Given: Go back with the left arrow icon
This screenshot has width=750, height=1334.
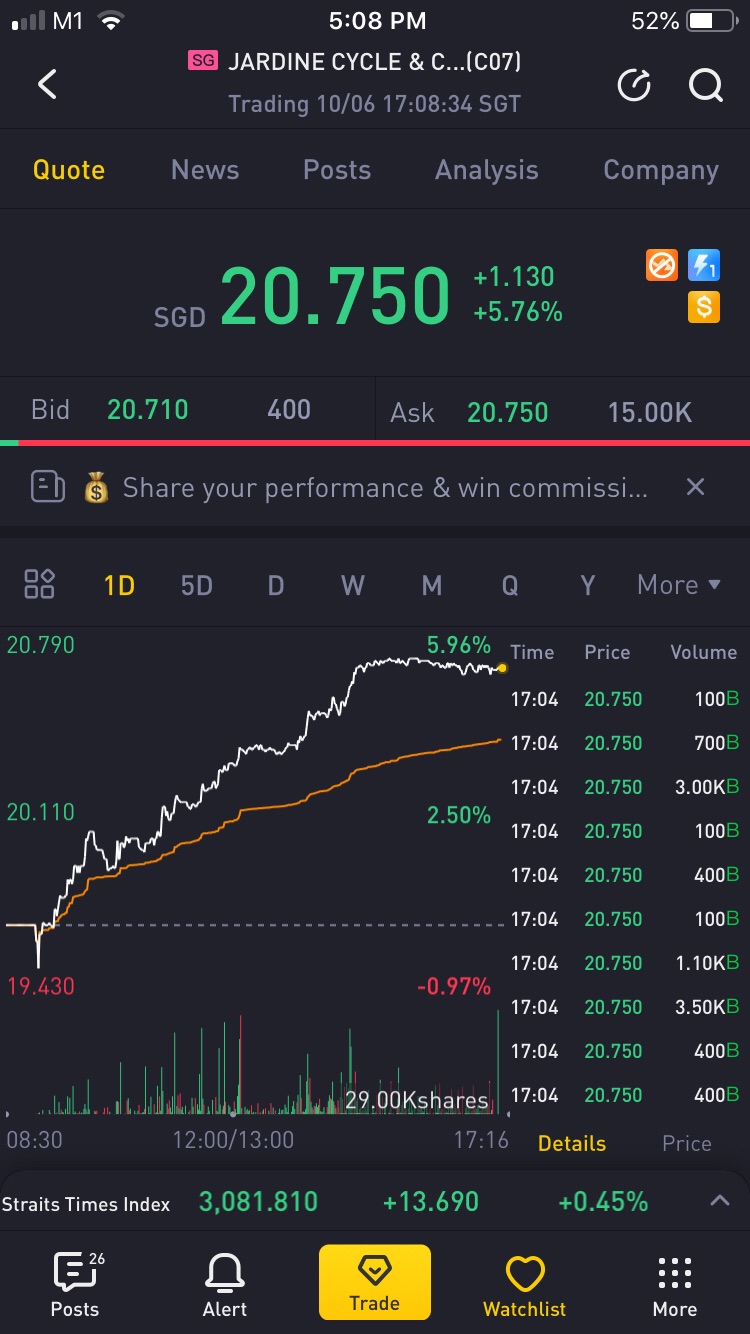Looking at the screenshot, I should (x=47, y=84).
